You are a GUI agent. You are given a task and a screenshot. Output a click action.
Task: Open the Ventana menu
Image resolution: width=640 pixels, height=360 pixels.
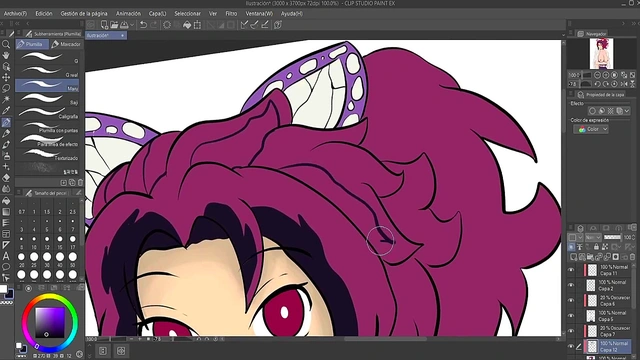click(259, 13)
